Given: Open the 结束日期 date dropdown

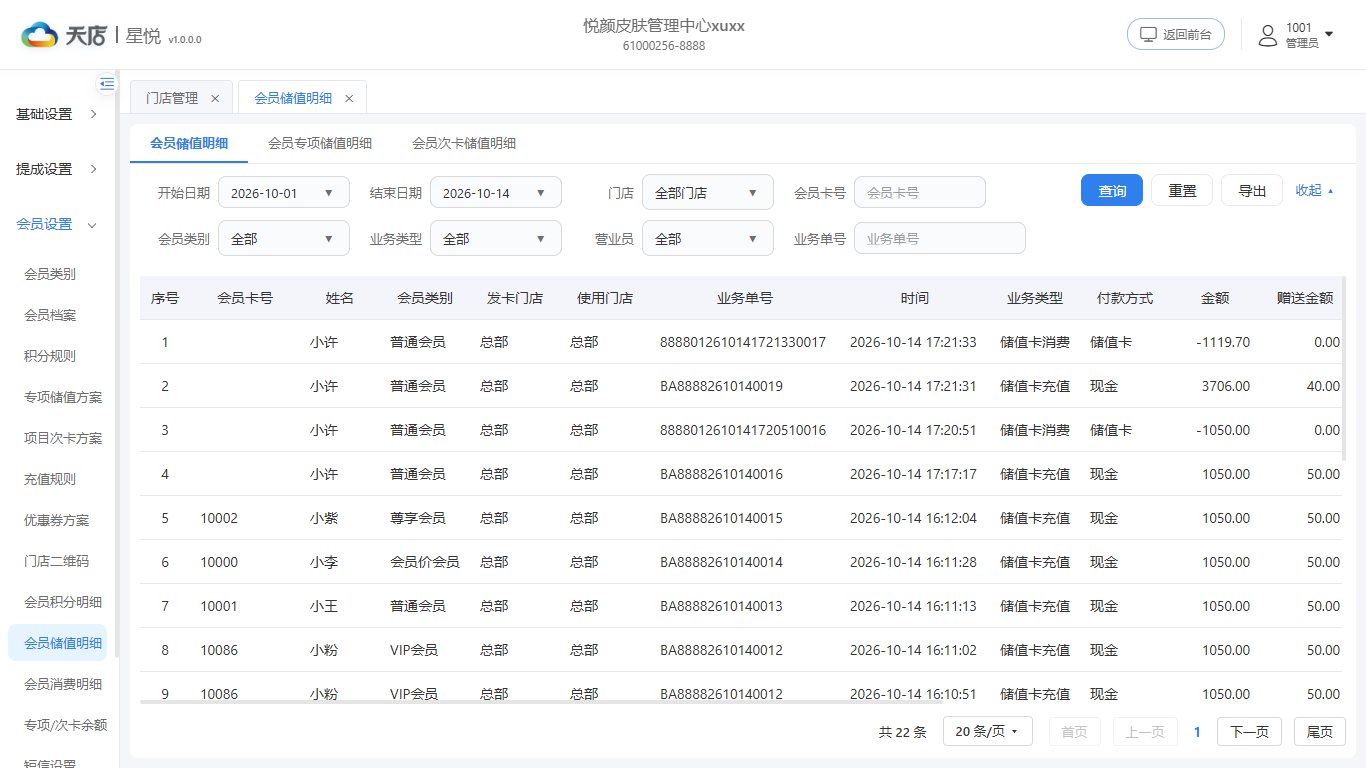Looking at the screenshot, I should click(x=496, y=193).
